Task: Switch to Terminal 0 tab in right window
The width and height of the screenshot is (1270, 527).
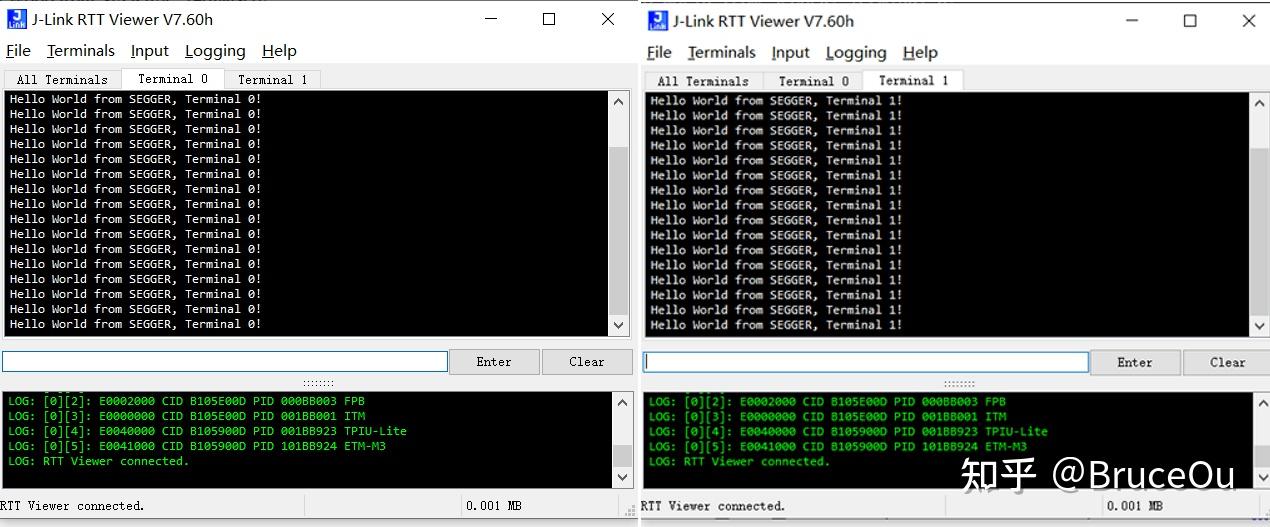Action: pyautogui.click(x=813, y=81)
